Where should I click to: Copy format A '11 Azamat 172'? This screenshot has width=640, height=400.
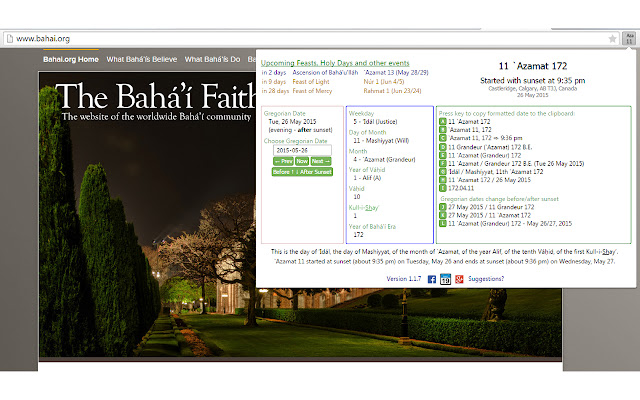click(442, 122)
